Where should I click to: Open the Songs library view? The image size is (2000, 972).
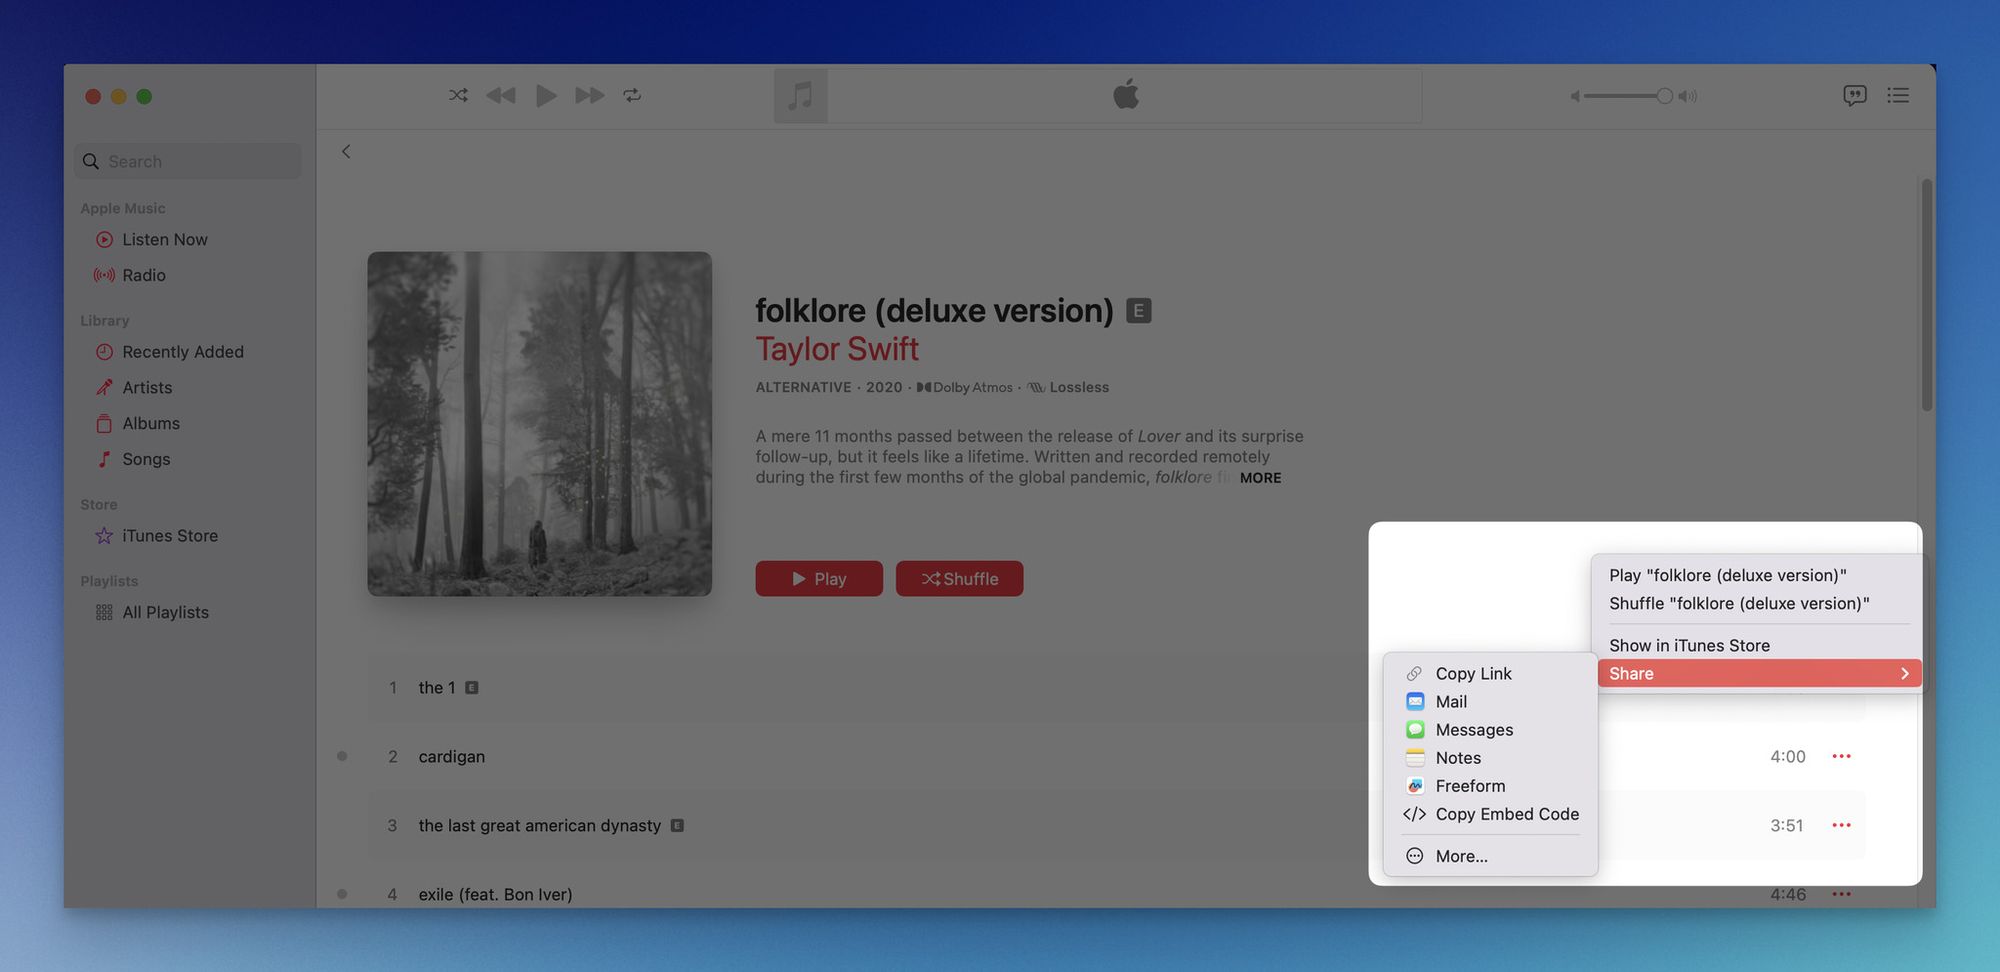click(x=146, y=459)
